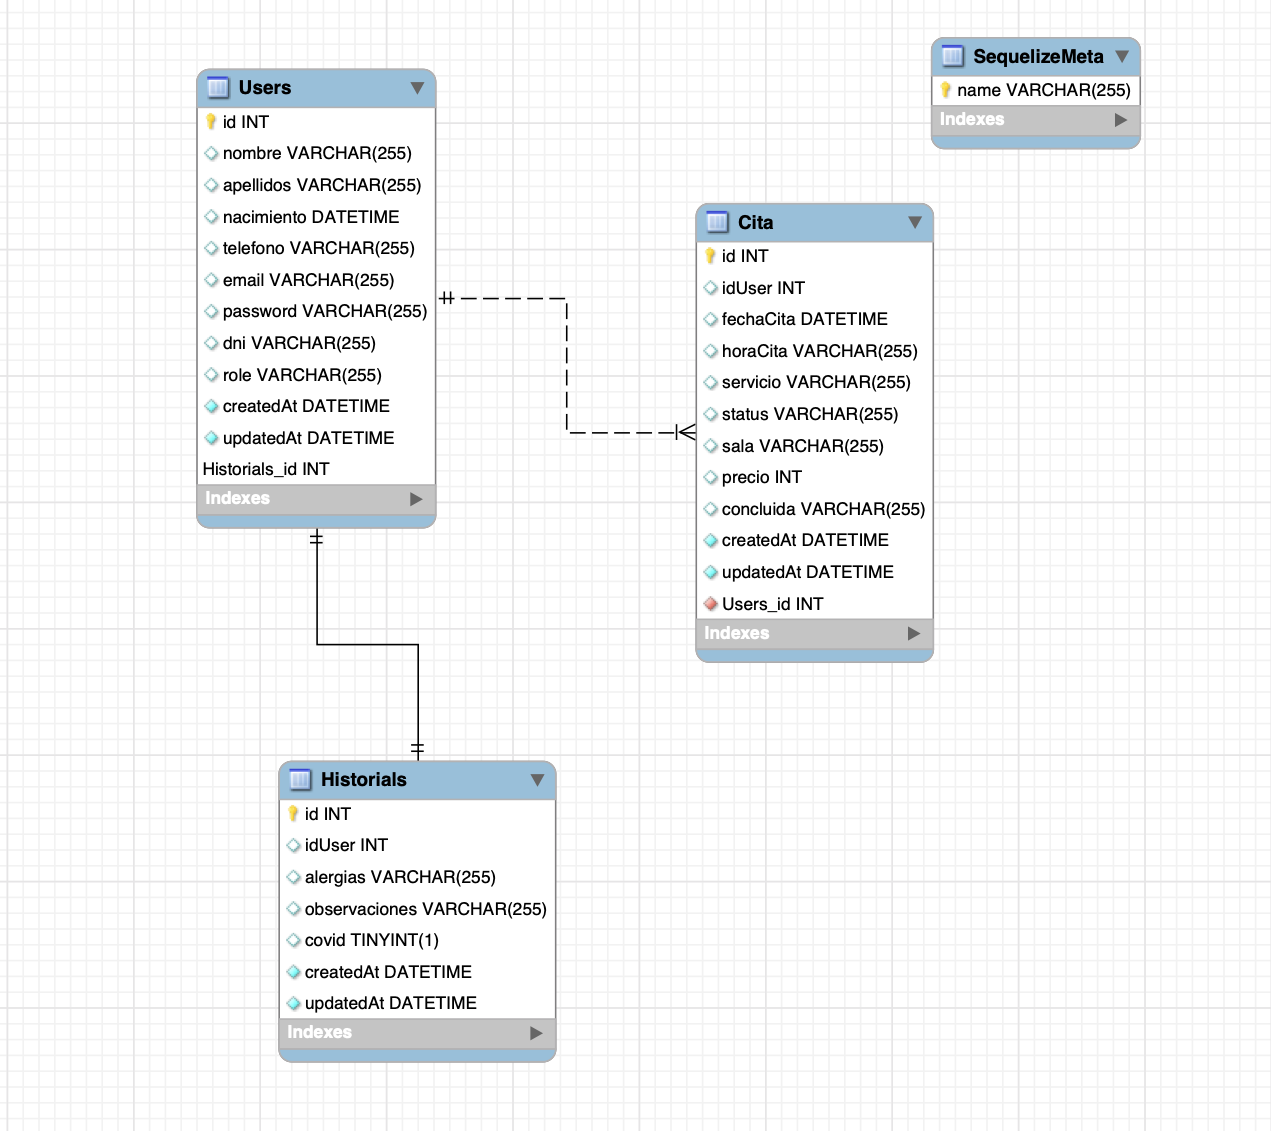Screen dimensions: 1271x1131
Task: Click the email VARCHAR(255) column in Users
Action: pos(310,280)
